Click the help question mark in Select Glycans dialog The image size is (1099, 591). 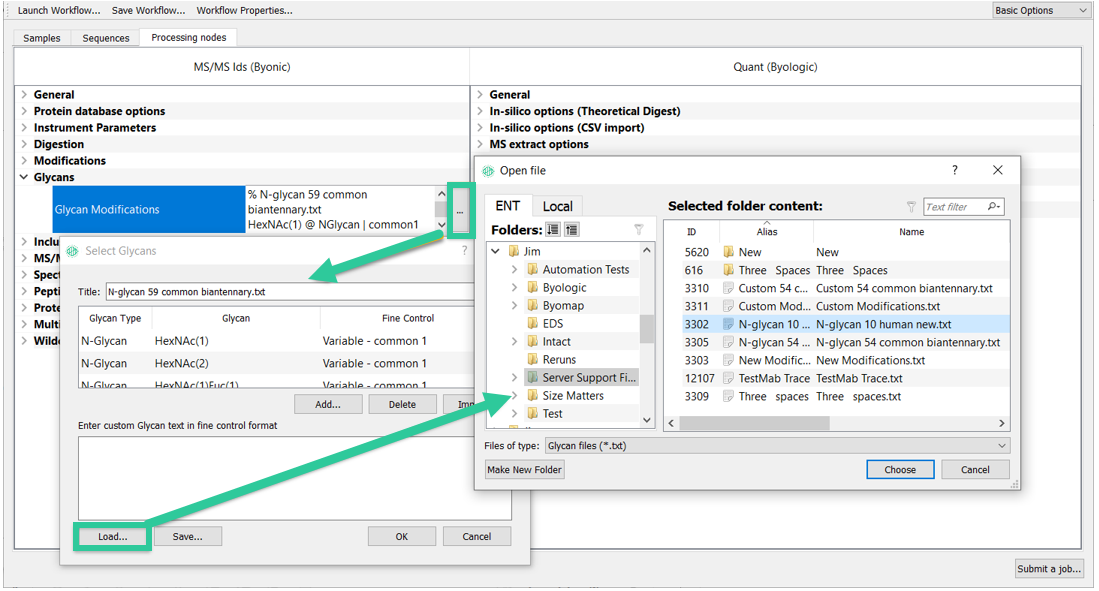(x=464, y=250)
